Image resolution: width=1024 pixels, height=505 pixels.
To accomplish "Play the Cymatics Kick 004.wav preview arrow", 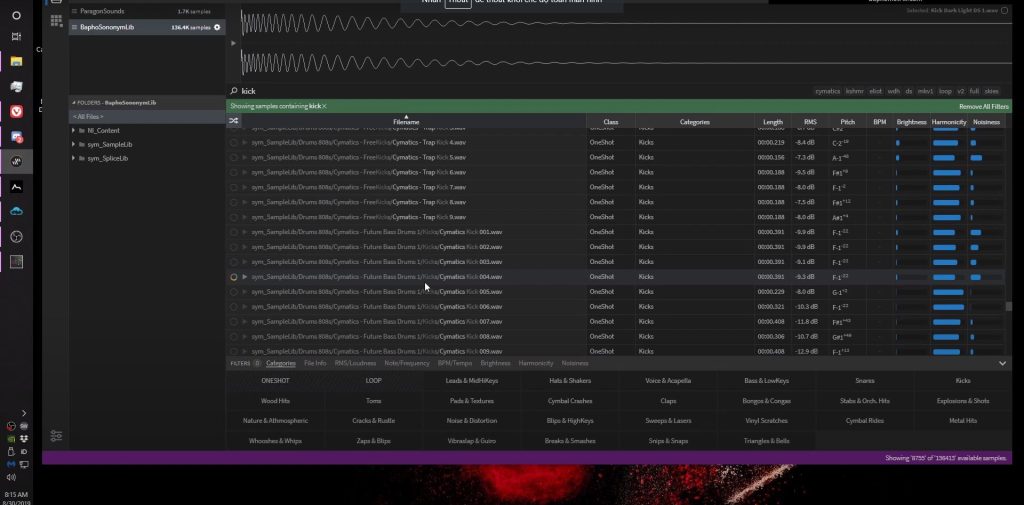I will point(245,276).
